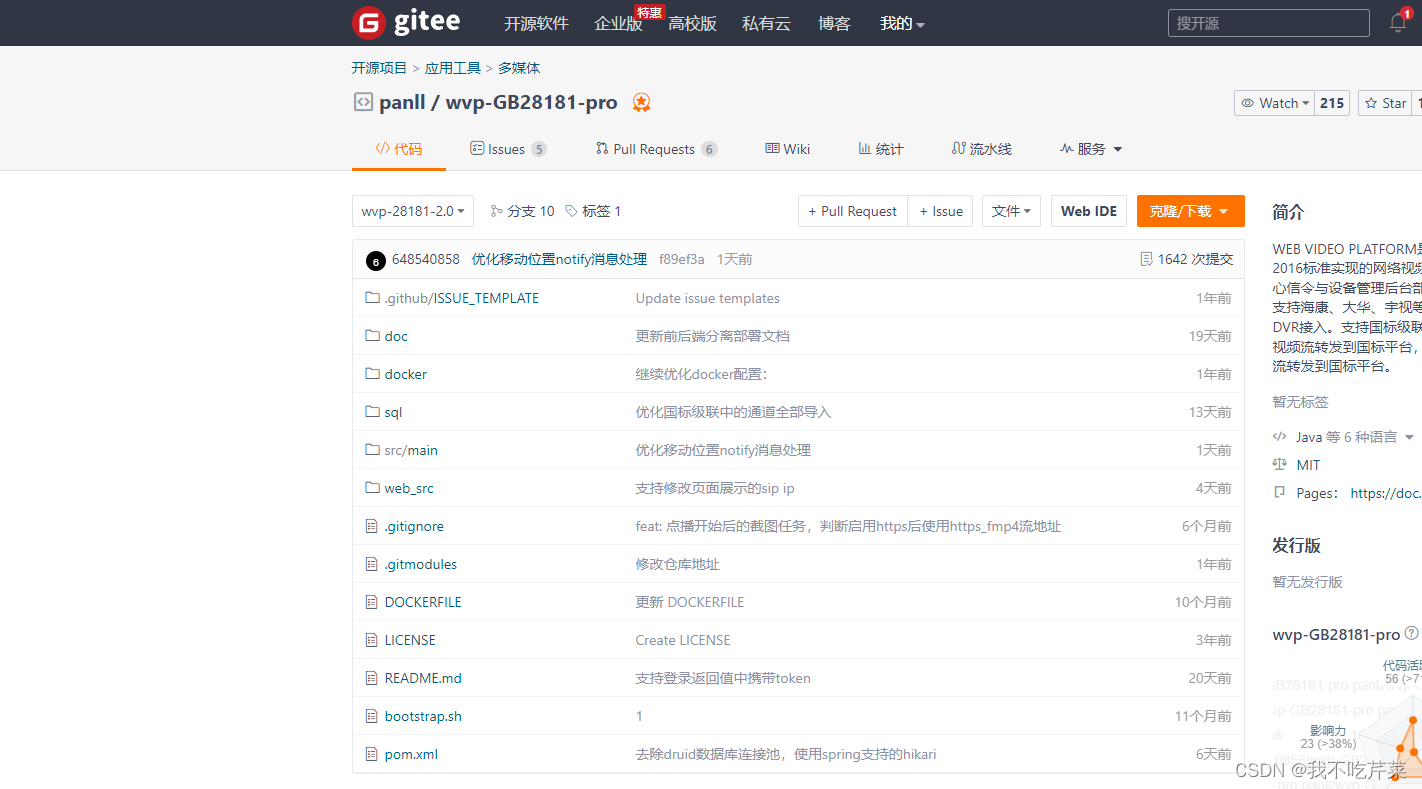1422x789 pixels.
Task: Open the pom.xml file
Action: [x=411, y=754]
